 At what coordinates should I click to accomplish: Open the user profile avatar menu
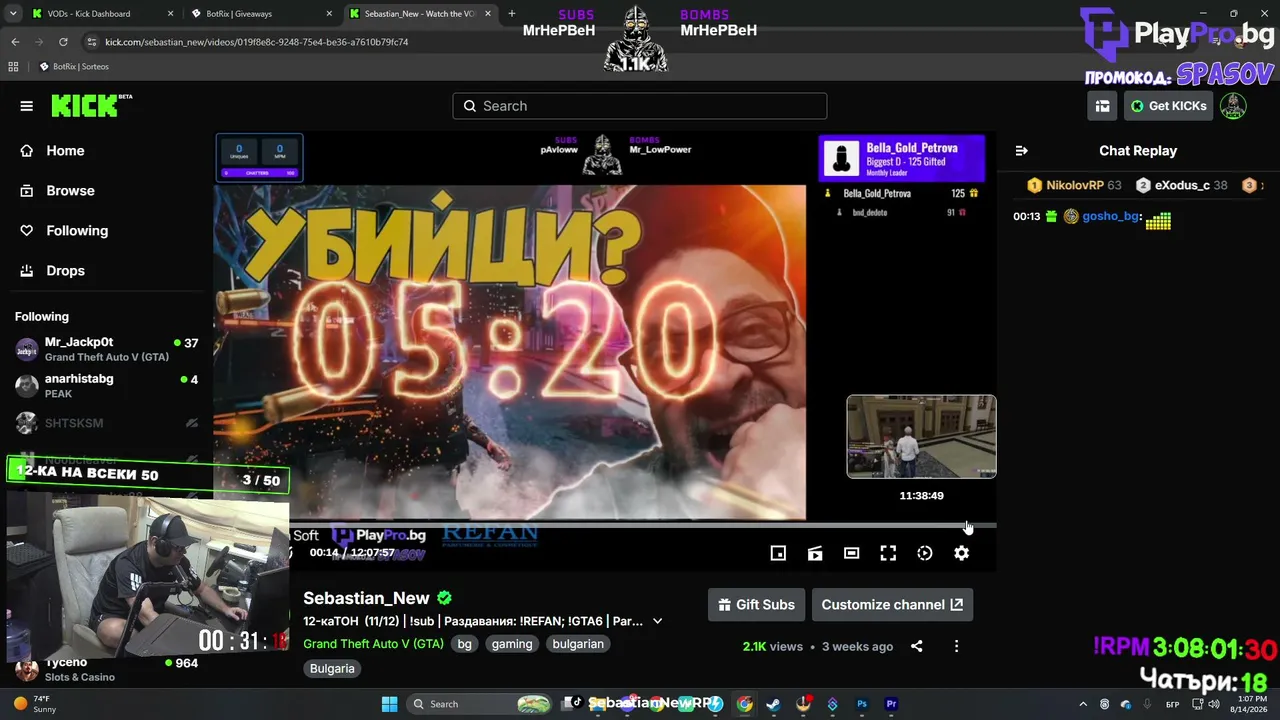click(x=1233, y=106)
